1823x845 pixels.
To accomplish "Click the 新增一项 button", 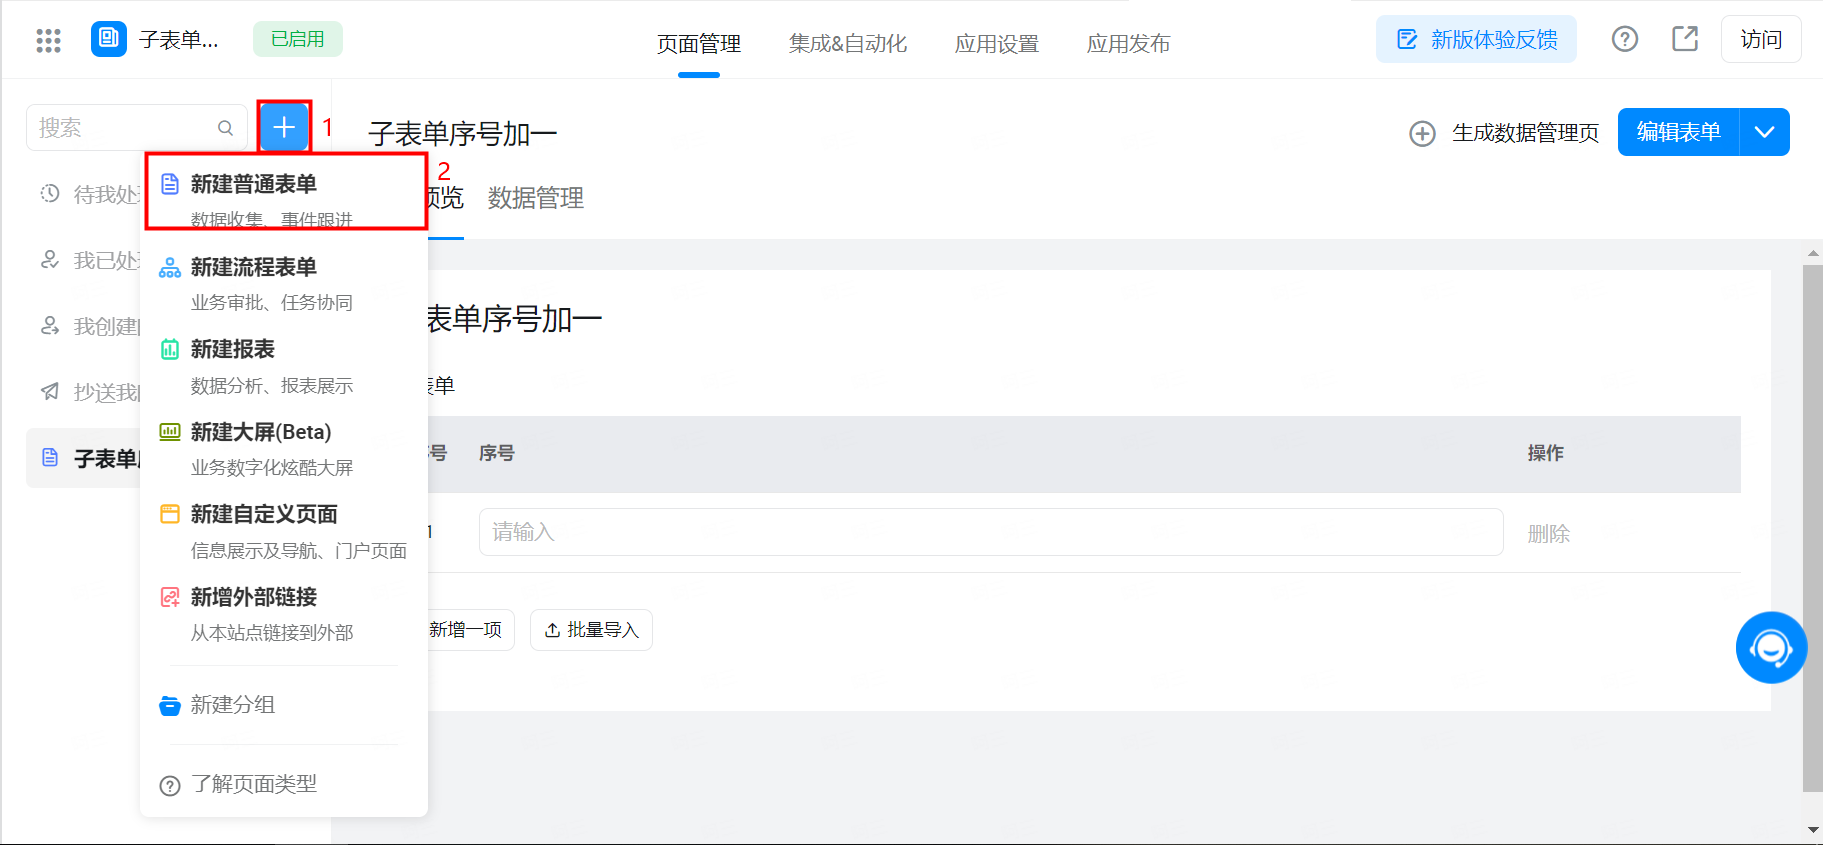I will tap(465, 630).
